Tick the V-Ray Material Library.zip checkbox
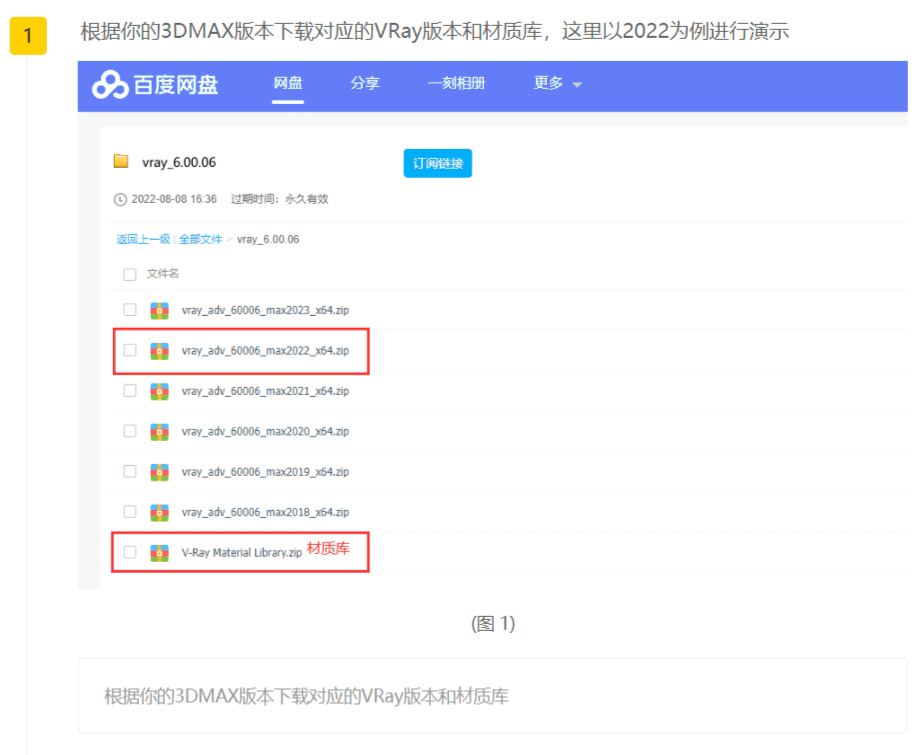This screenshot has width=924, height=755. coord(130,551)
